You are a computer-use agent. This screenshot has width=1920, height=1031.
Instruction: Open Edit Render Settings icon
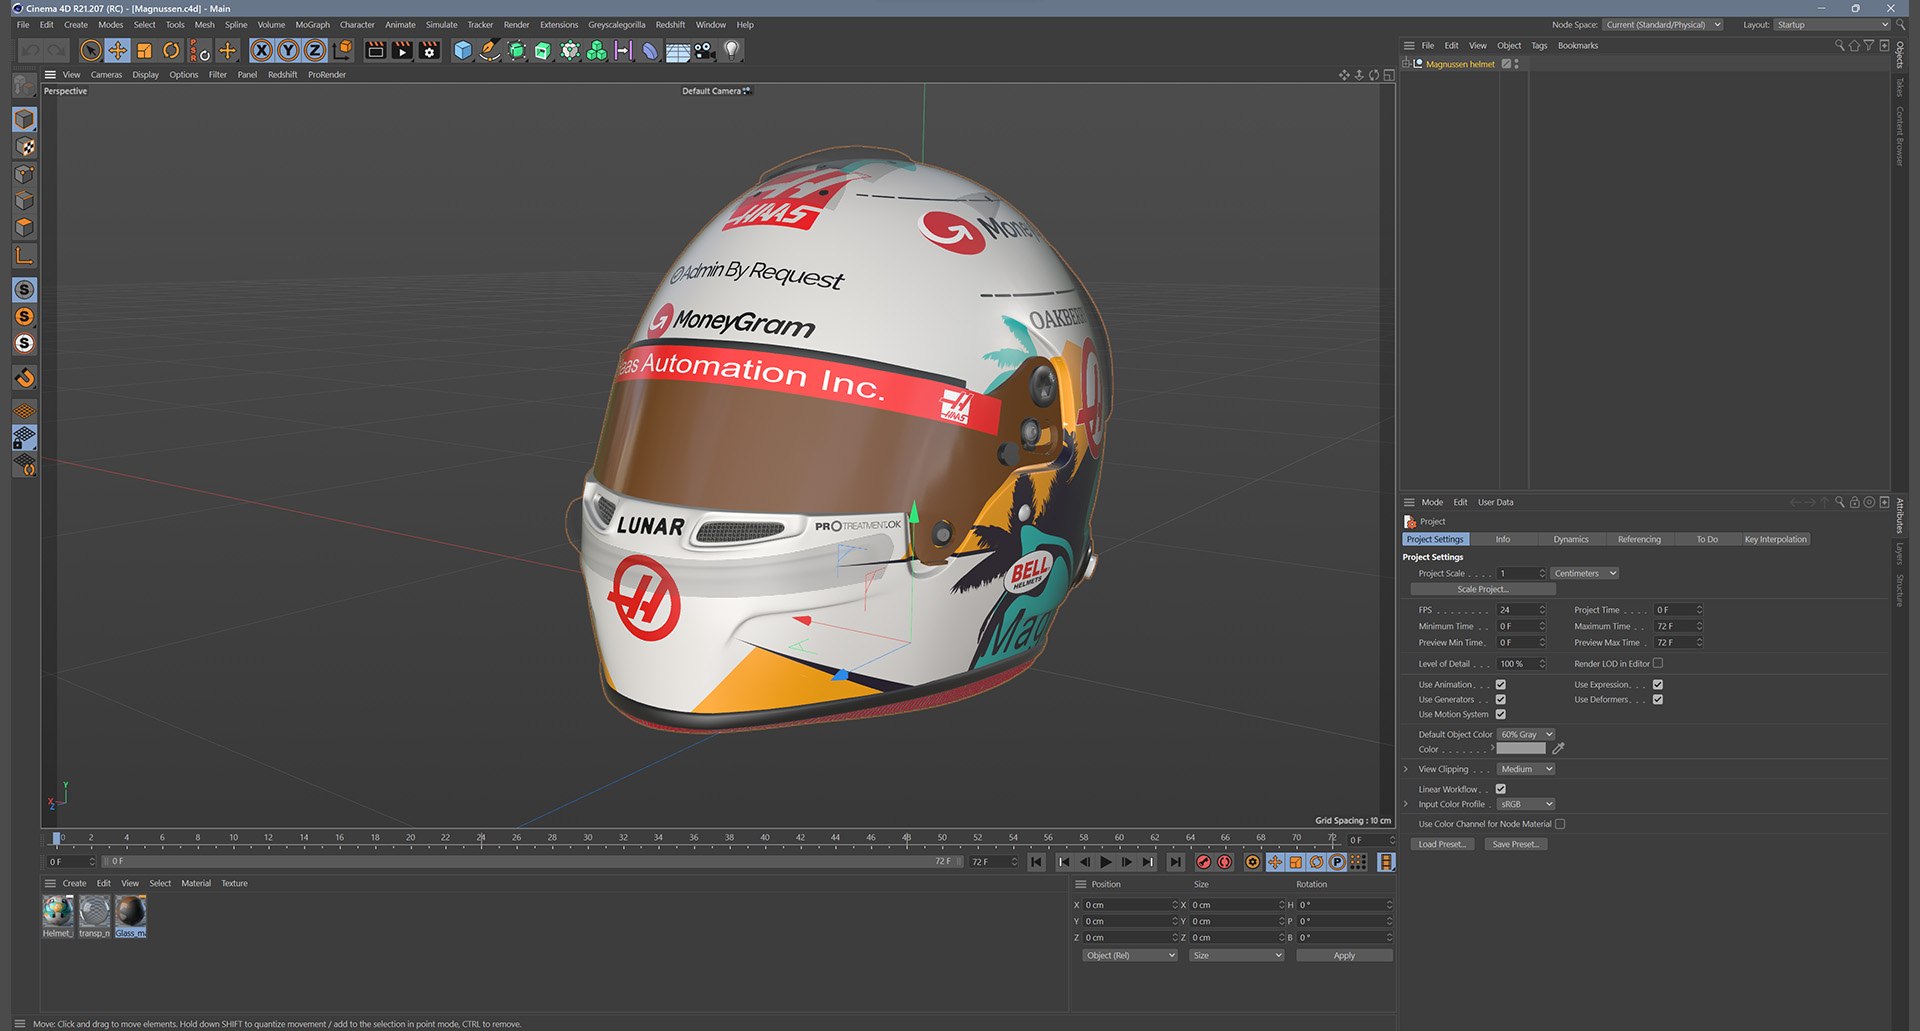point(430,50)
